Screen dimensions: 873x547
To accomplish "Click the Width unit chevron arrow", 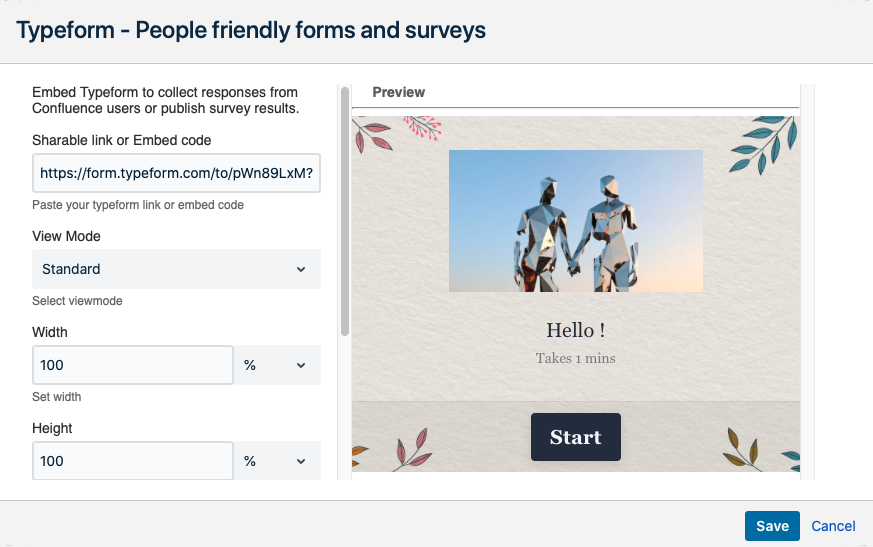I will click(301, 365).
